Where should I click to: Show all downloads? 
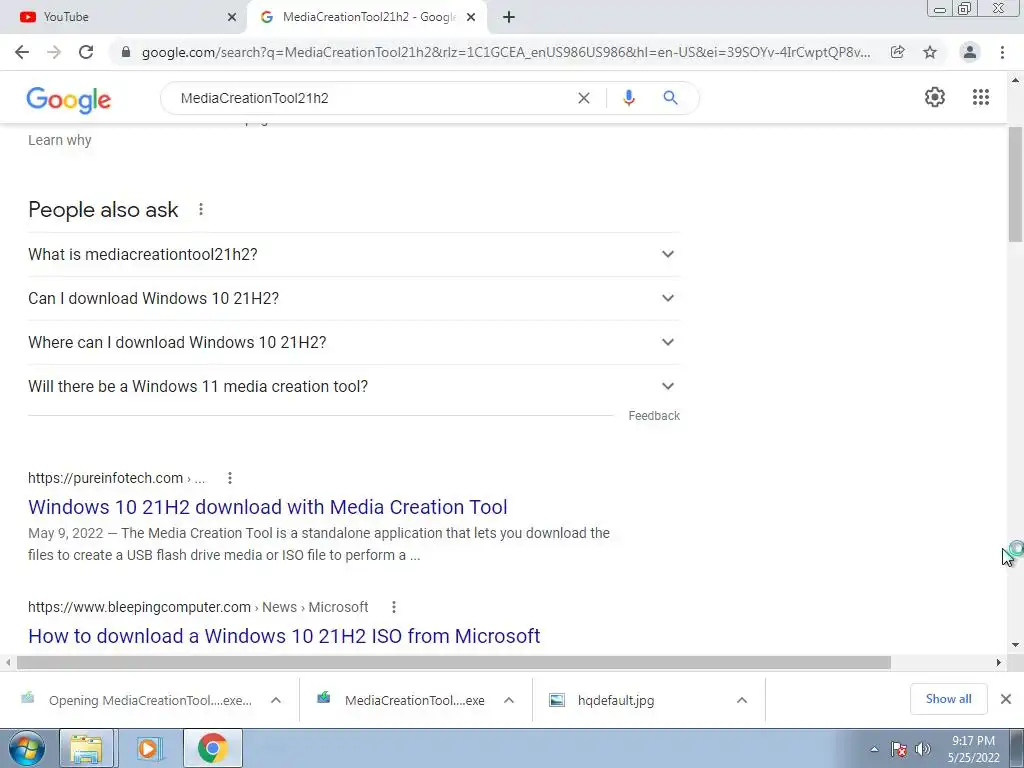click(x=948, y=699)
